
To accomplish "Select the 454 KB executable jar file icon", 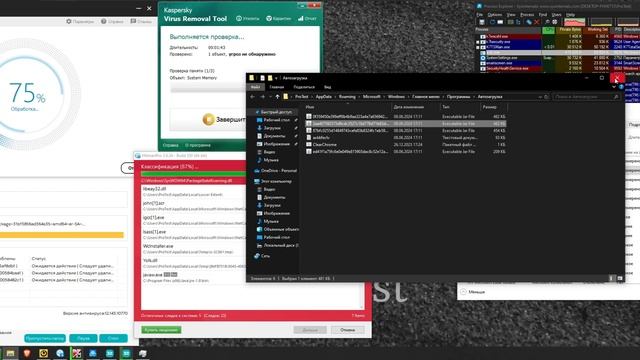I will coord(309,131).
